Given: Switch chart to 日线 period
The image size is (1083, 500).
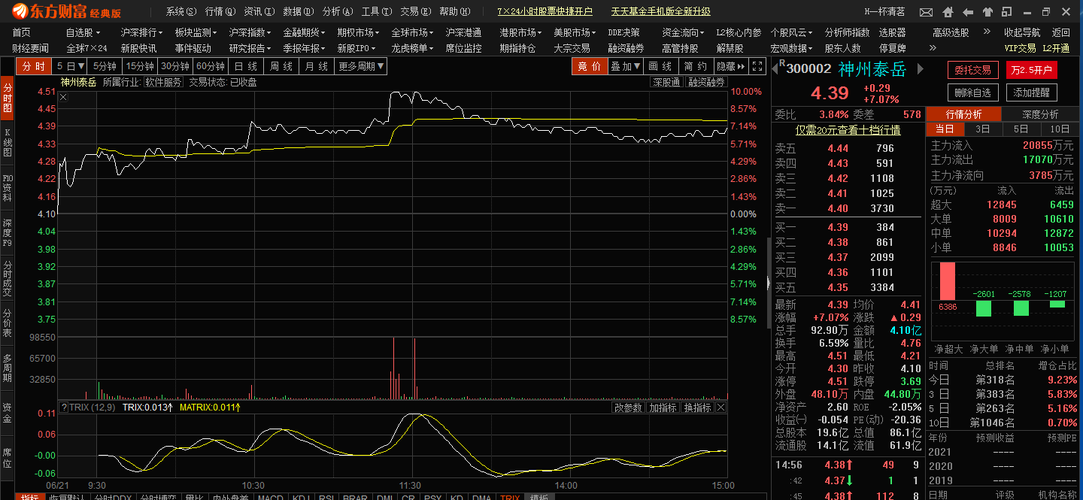Looking at the screenshot, I should pos(246,66).
